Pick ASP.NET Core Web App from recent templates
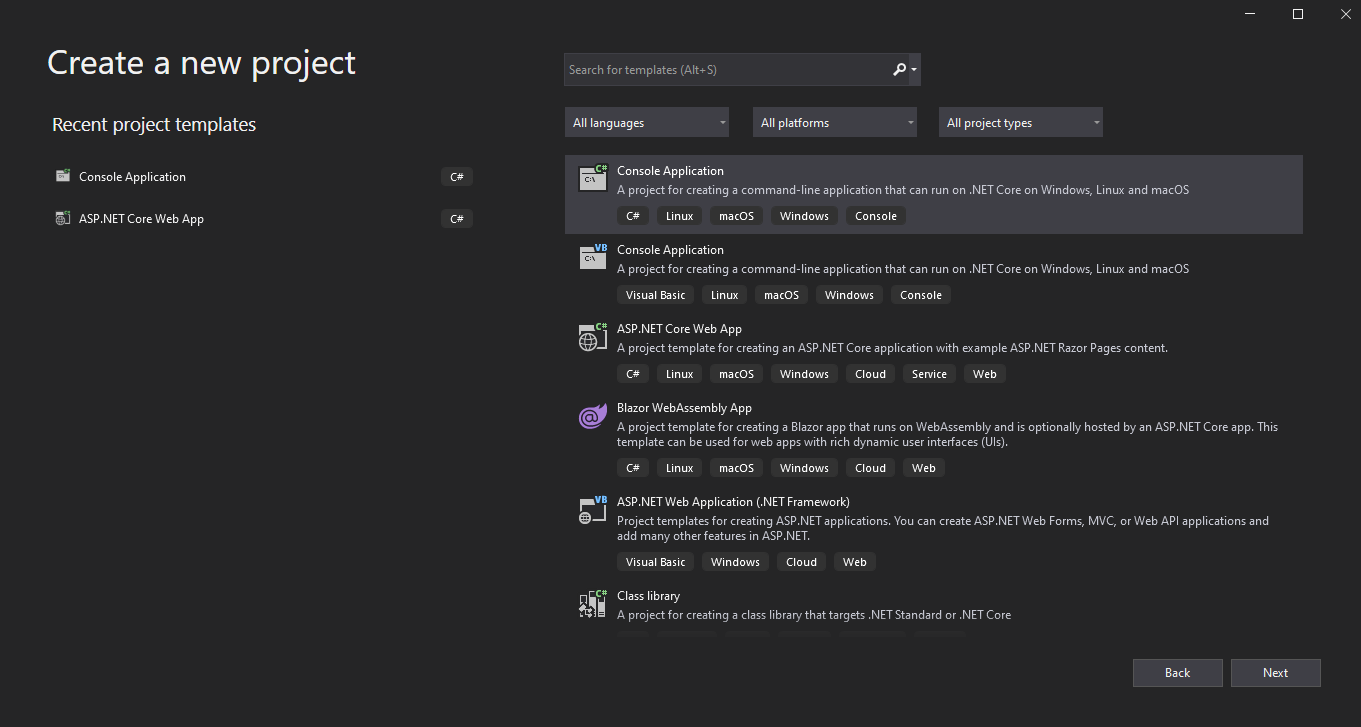The height and width of the screenshot is (727, 1361). pyautogui.click(x=264, y=219)
